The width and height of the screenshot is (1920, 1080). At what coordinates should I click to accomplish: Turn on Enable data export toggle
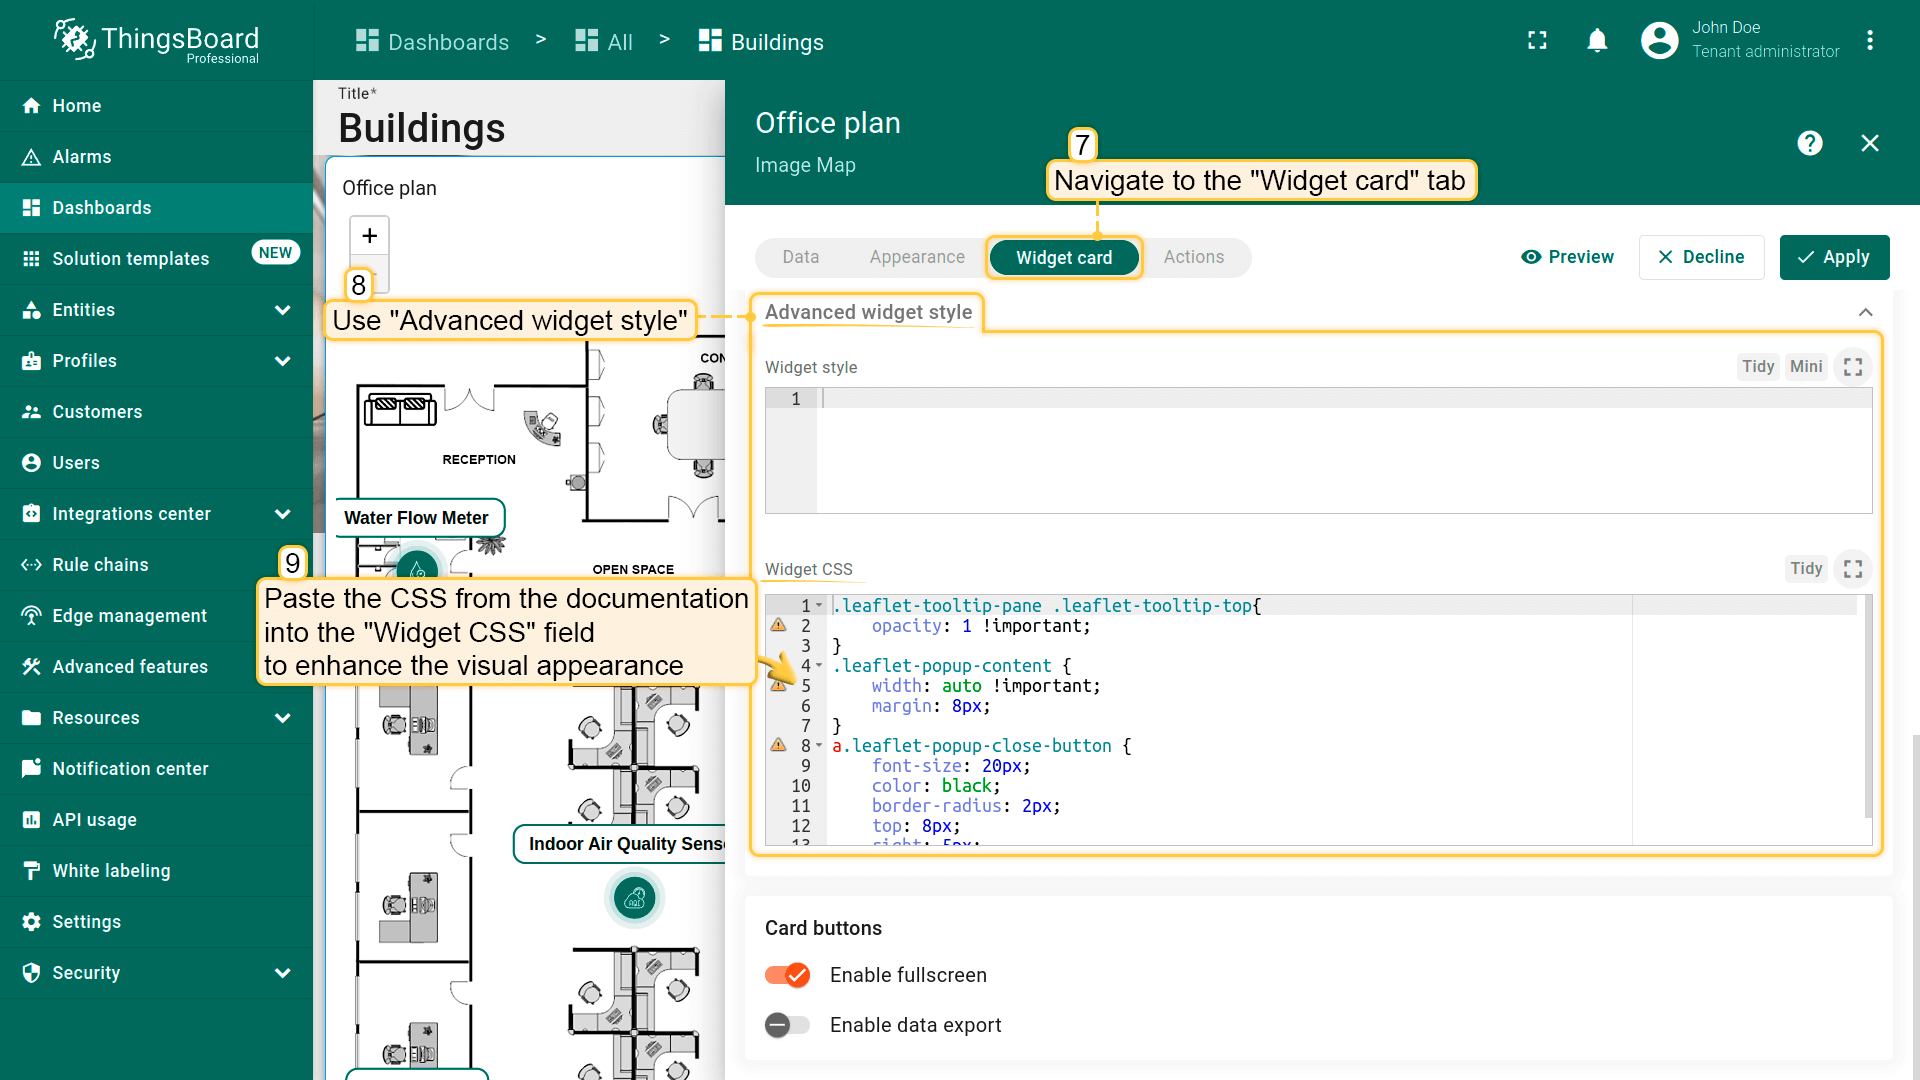coord(788,1025)
